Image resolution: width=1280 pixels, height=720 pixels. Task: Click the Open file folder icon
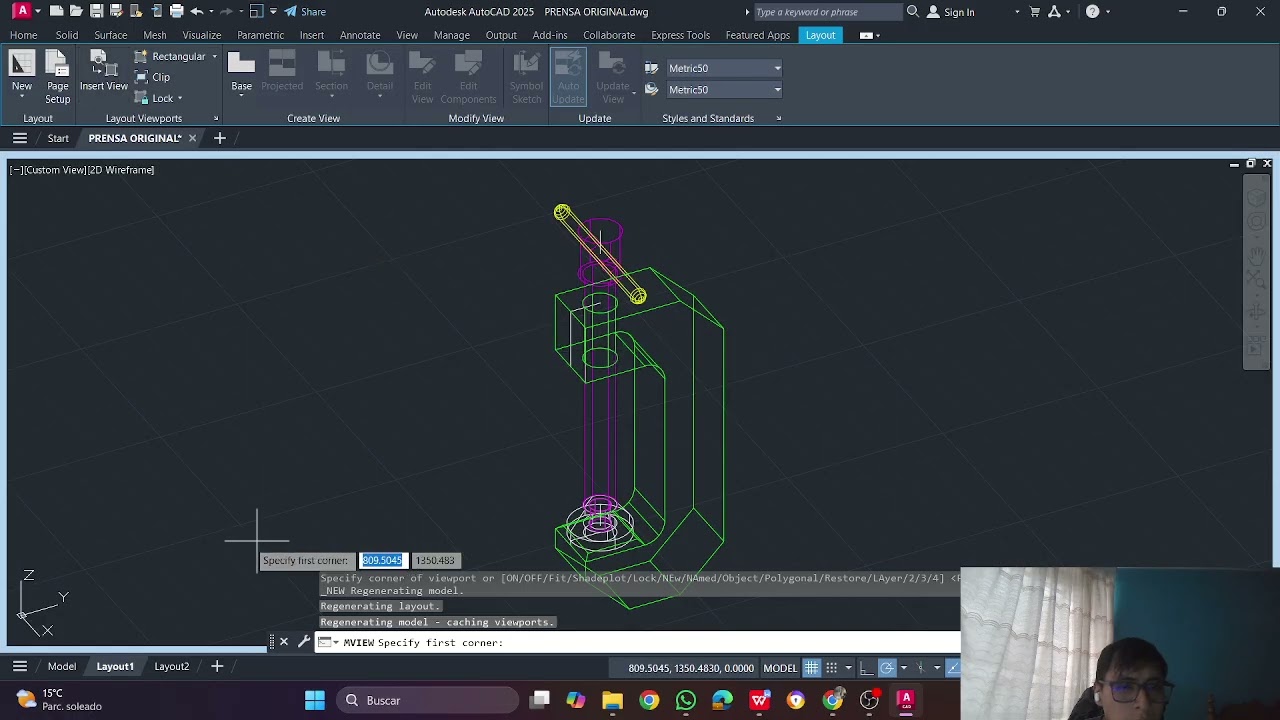[76, 11]
